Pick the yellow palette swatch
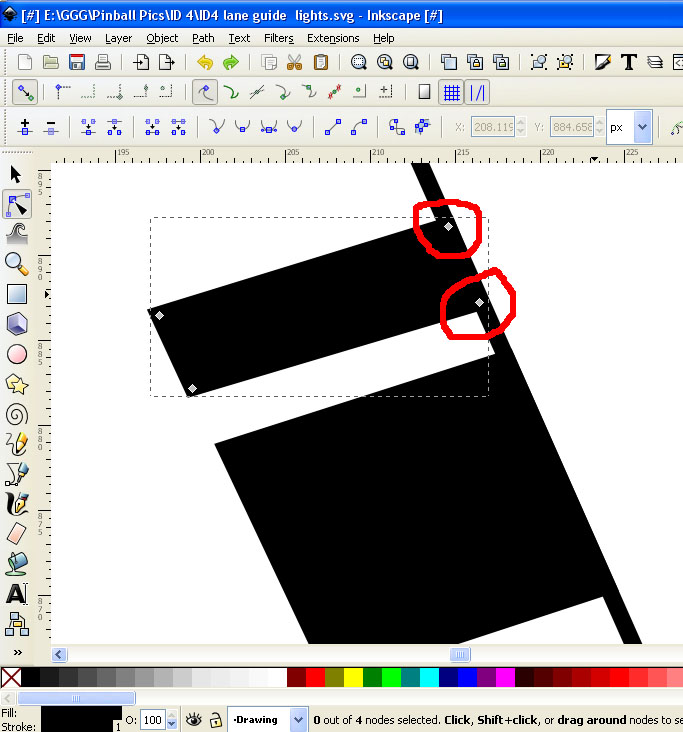This screenshot has height=732, width=683. click(354, 677)
